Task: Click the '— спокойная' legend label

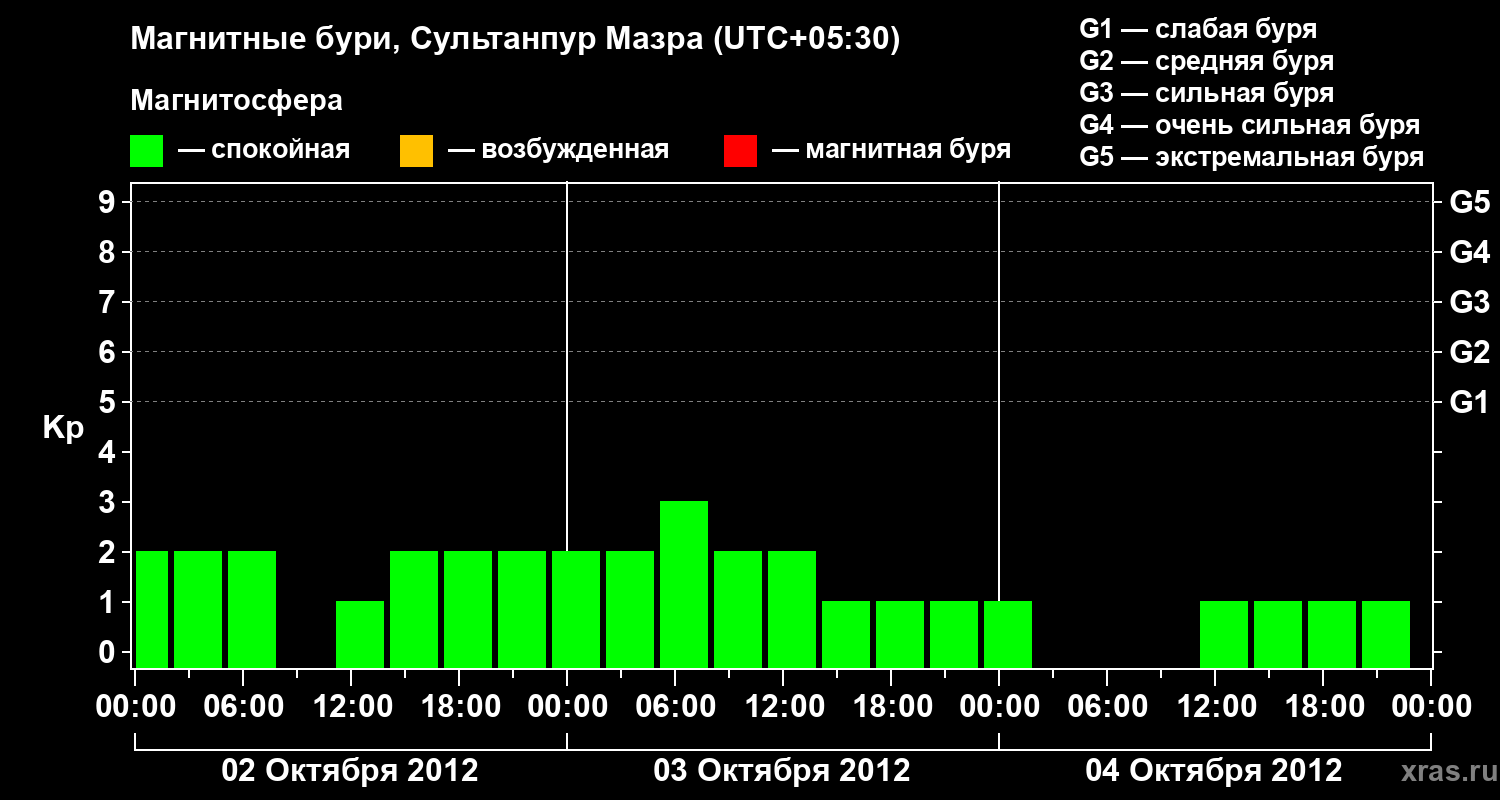Action: (264, 150)
